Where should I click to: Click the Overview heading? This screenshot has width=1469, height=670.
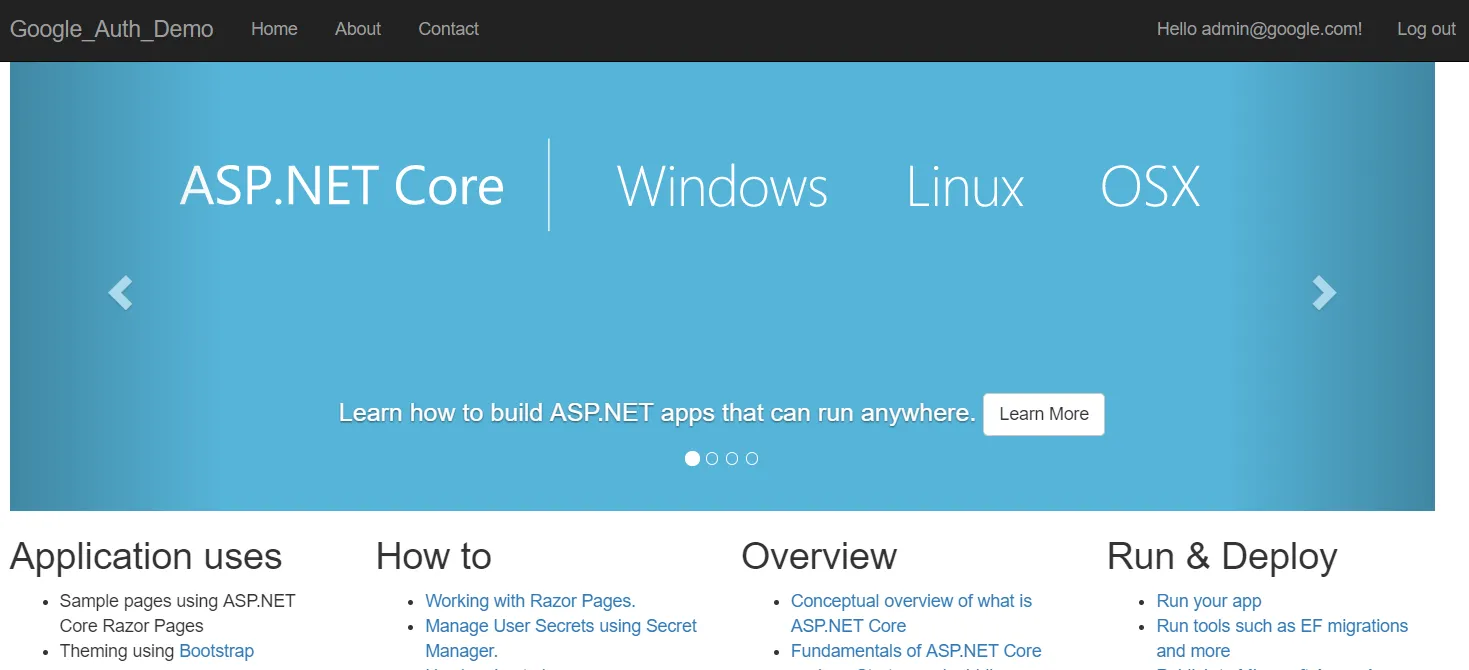819,556
